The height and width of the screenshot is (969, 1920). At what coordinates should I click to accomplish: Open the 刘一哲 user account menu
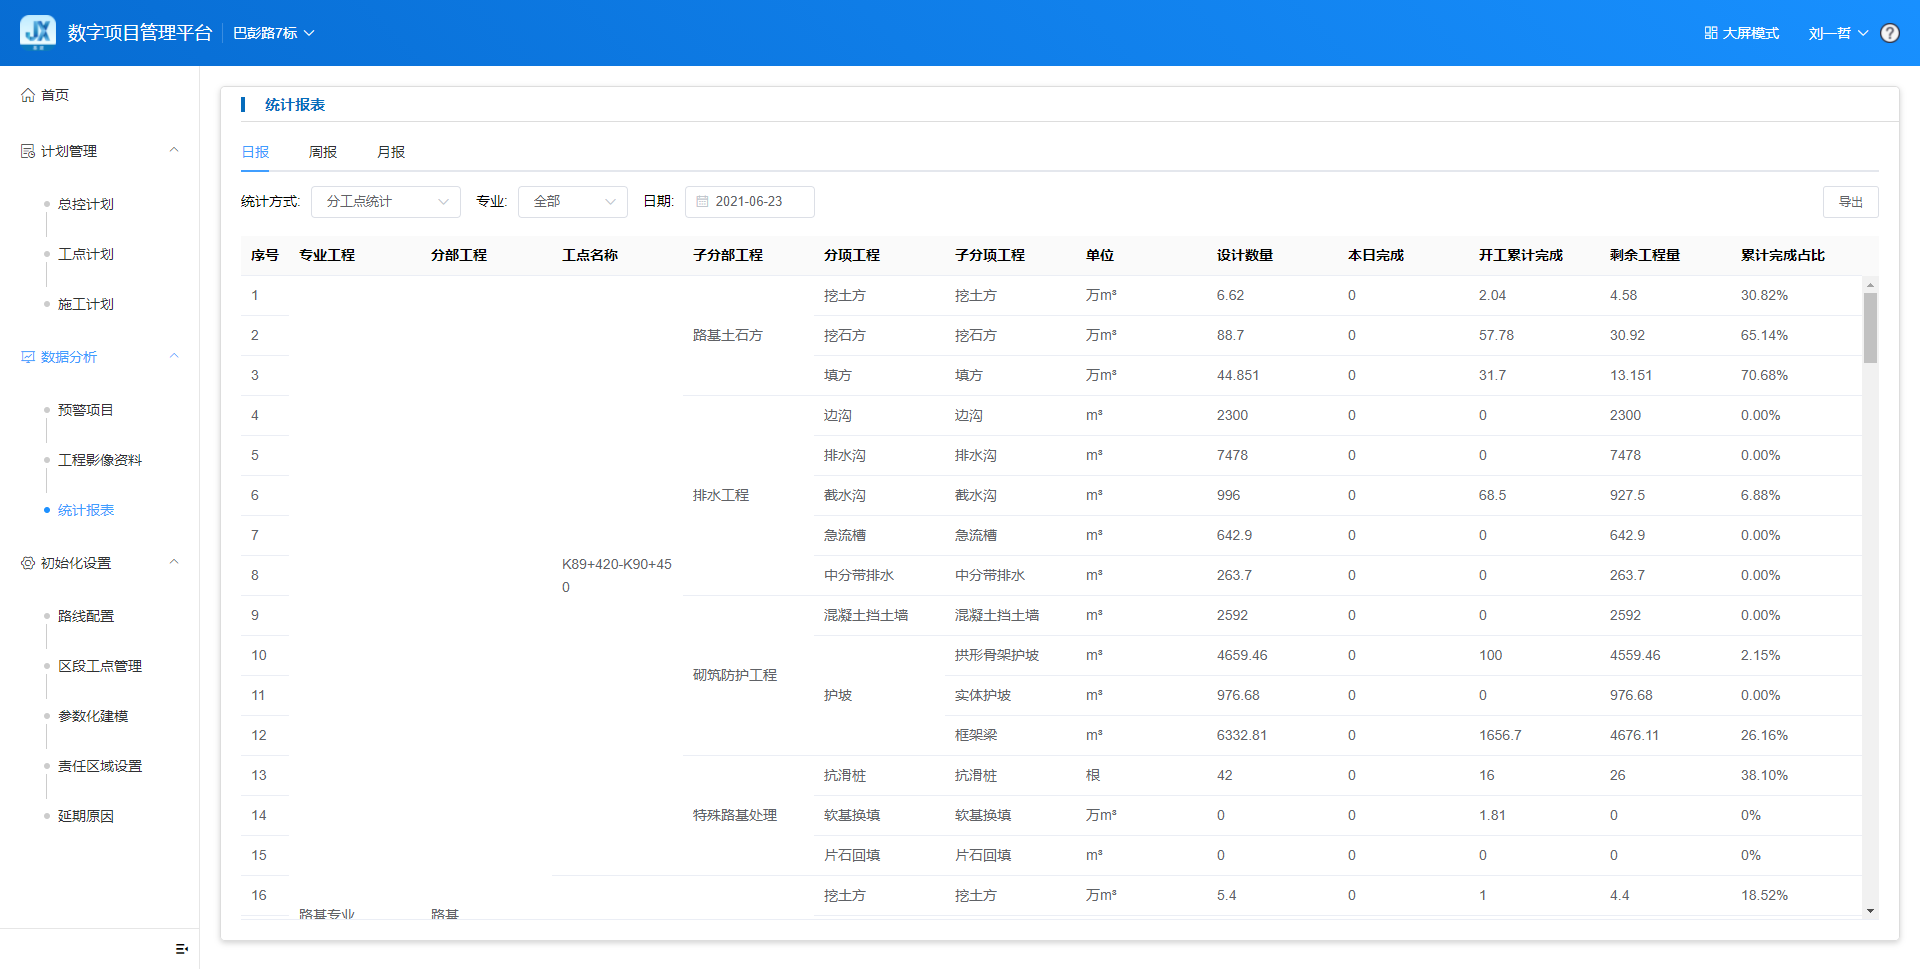pyautogui.click(x=1837, y=33)
